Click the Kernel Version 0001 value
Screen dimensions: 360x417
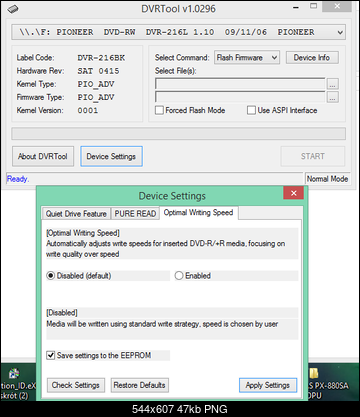88,110
